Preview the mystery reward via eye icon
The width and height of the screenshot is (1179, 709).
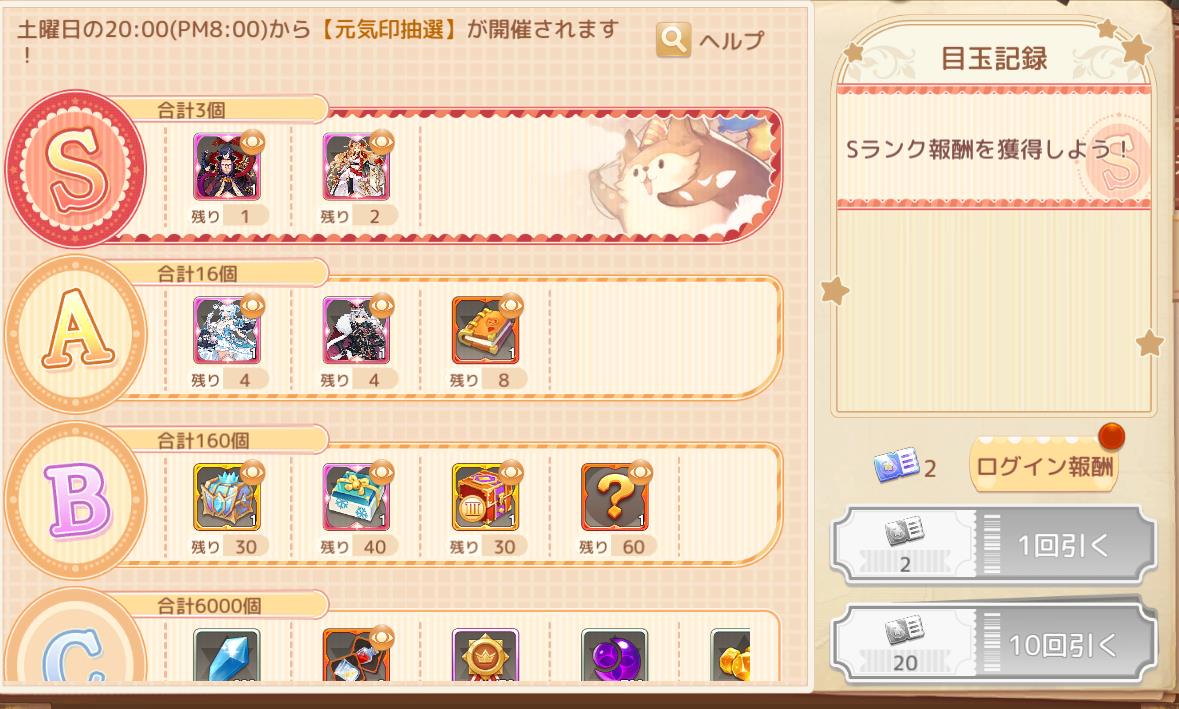pyautogui.click(x=641, y=472)
